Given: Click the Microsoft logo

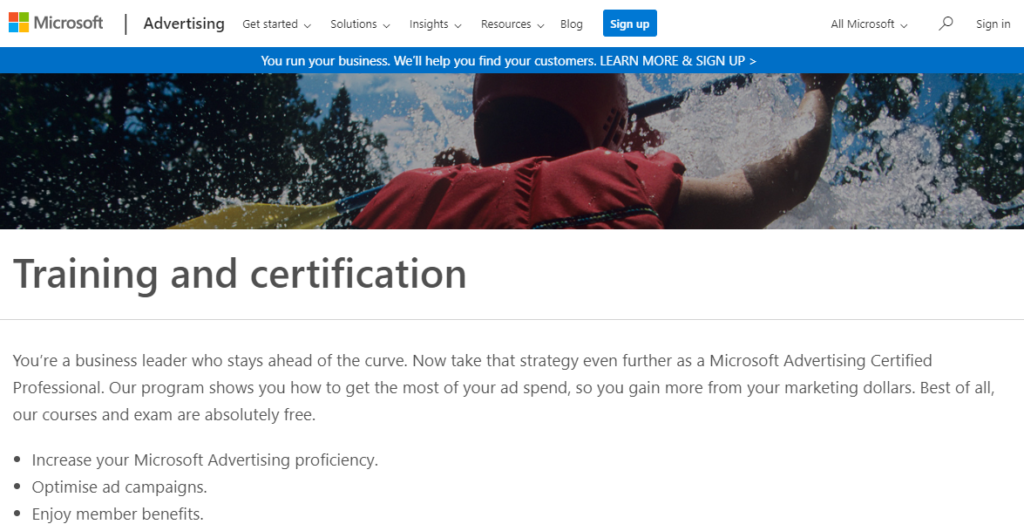Looking at the screenshot, I should click(56, 23).
